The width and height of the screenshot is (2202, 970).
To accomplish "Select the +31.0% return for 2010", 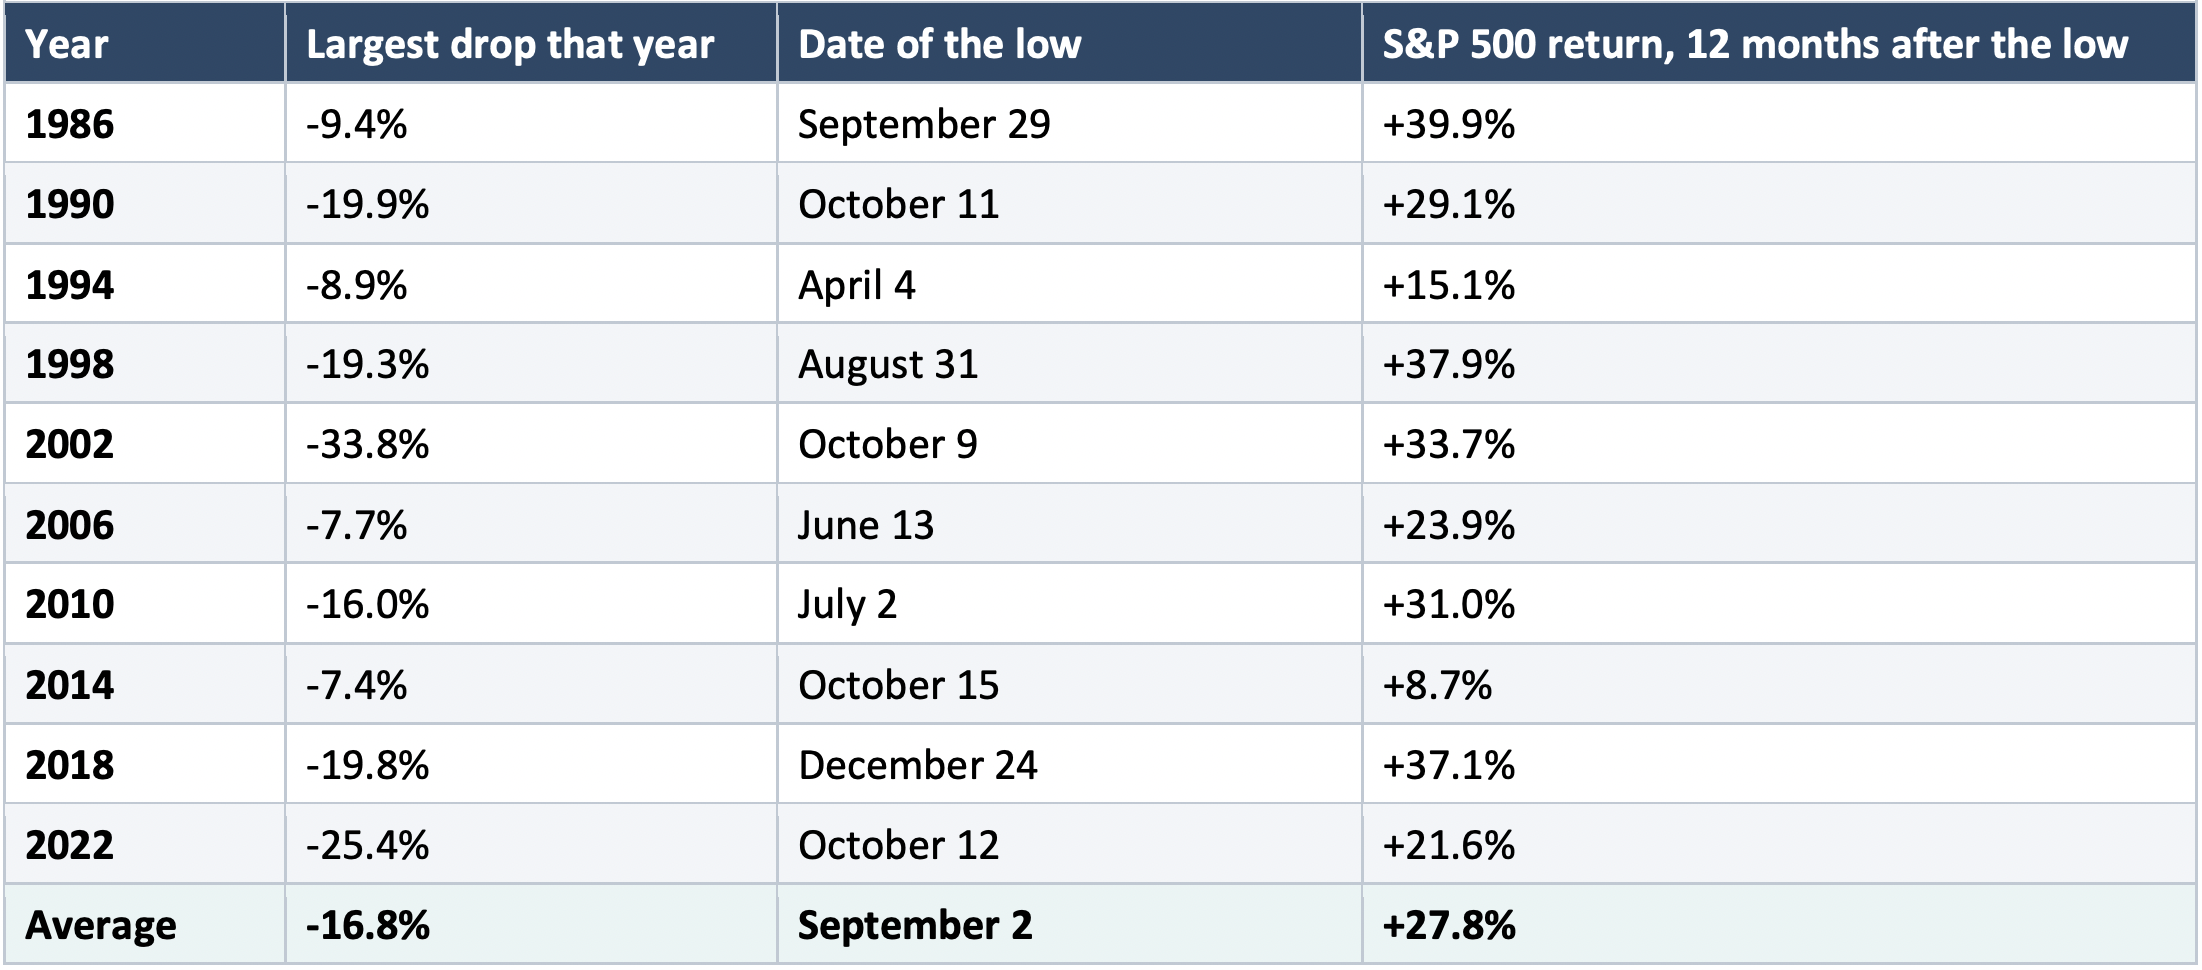I will tap(1779, 604).
